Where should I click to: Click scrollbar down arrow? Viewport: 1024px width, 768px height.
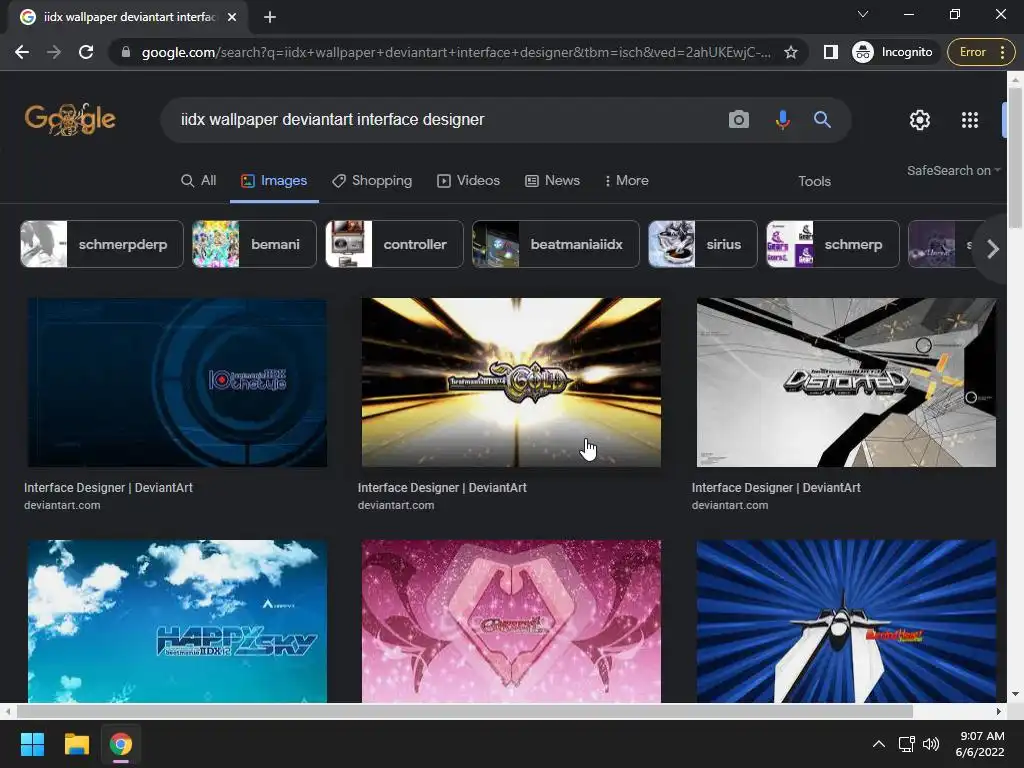pyautogui.click(x=1015, y=695)
